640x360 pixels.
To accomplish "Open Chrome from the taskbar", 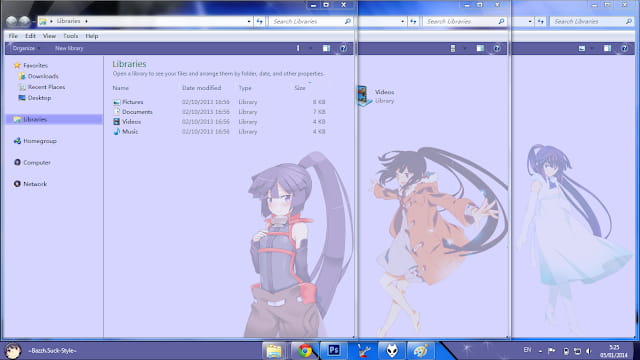I will pos(304,351).
